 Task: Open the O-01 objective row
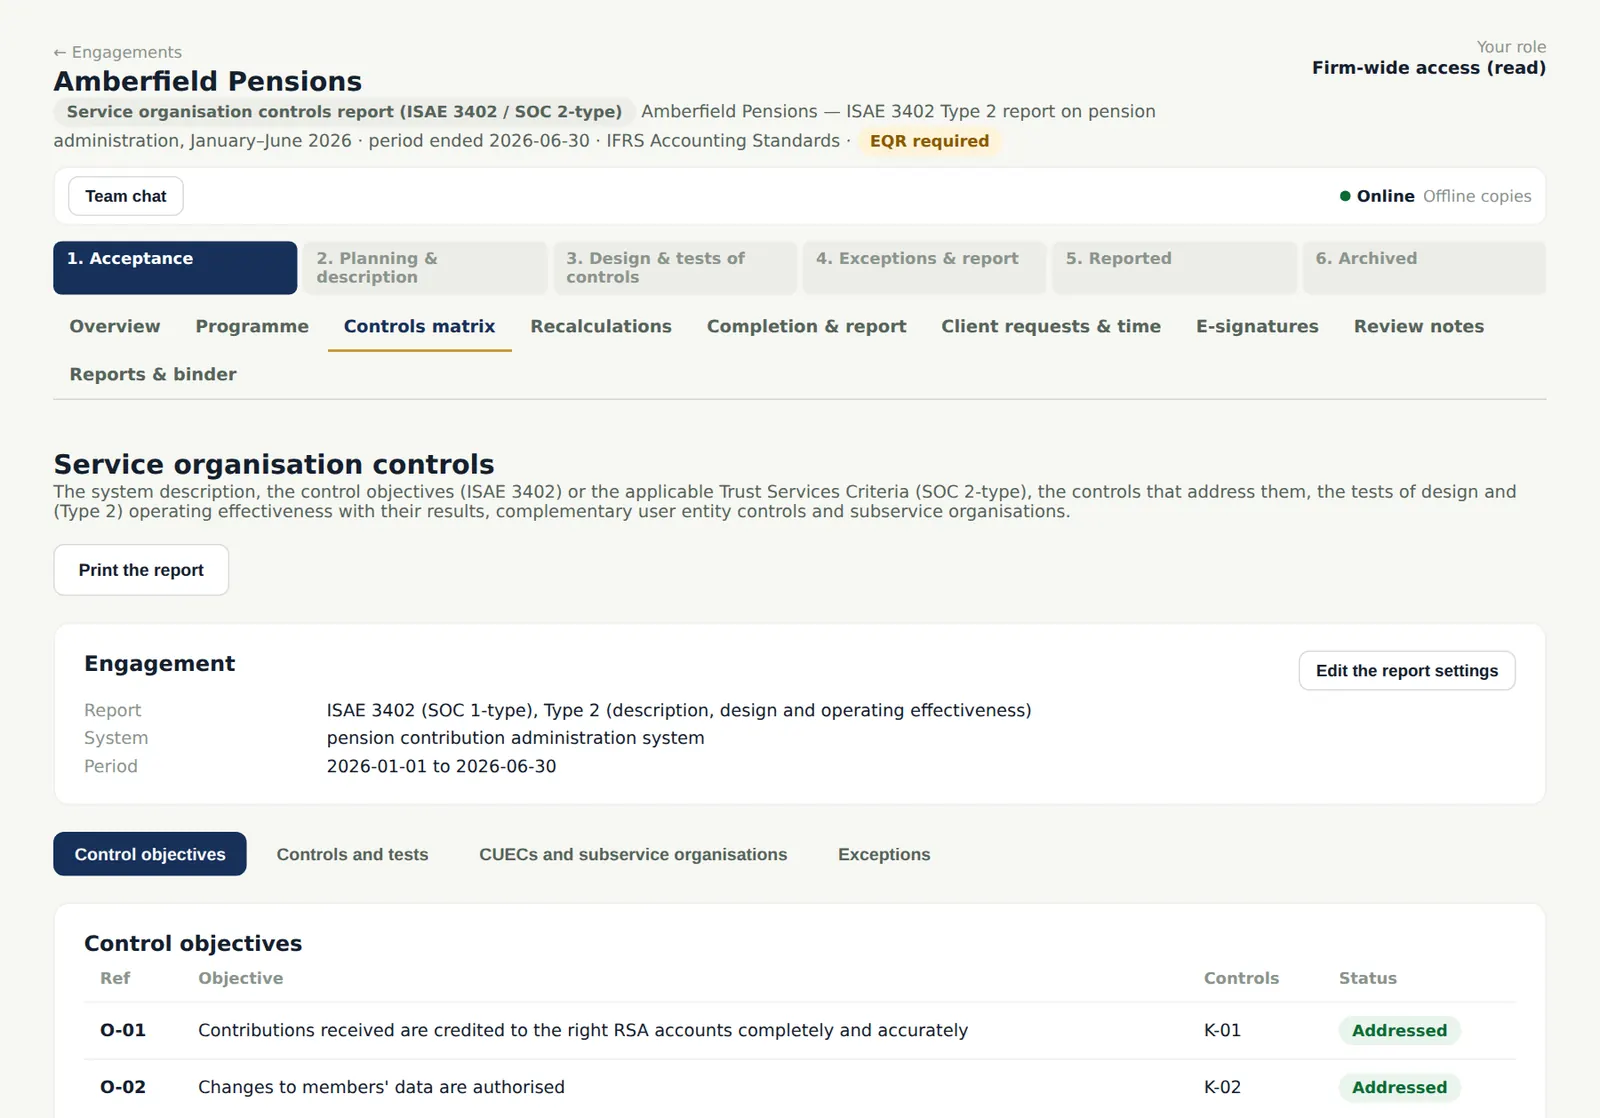coord(800,1031)
